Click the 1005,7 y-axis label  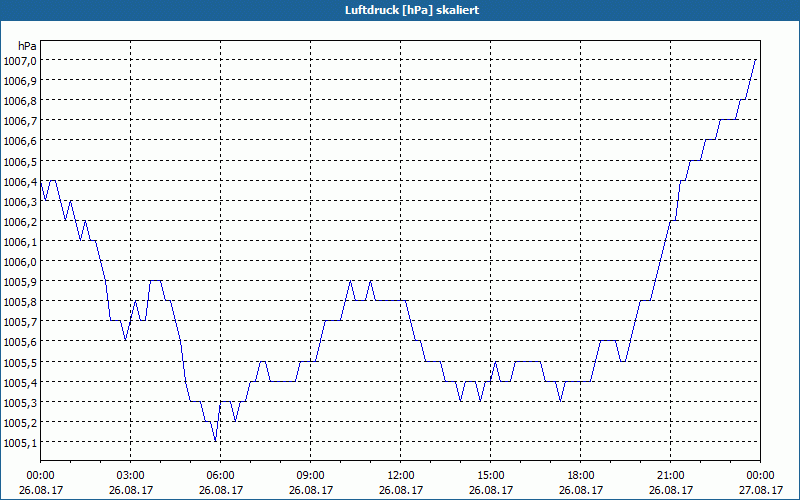20,322
